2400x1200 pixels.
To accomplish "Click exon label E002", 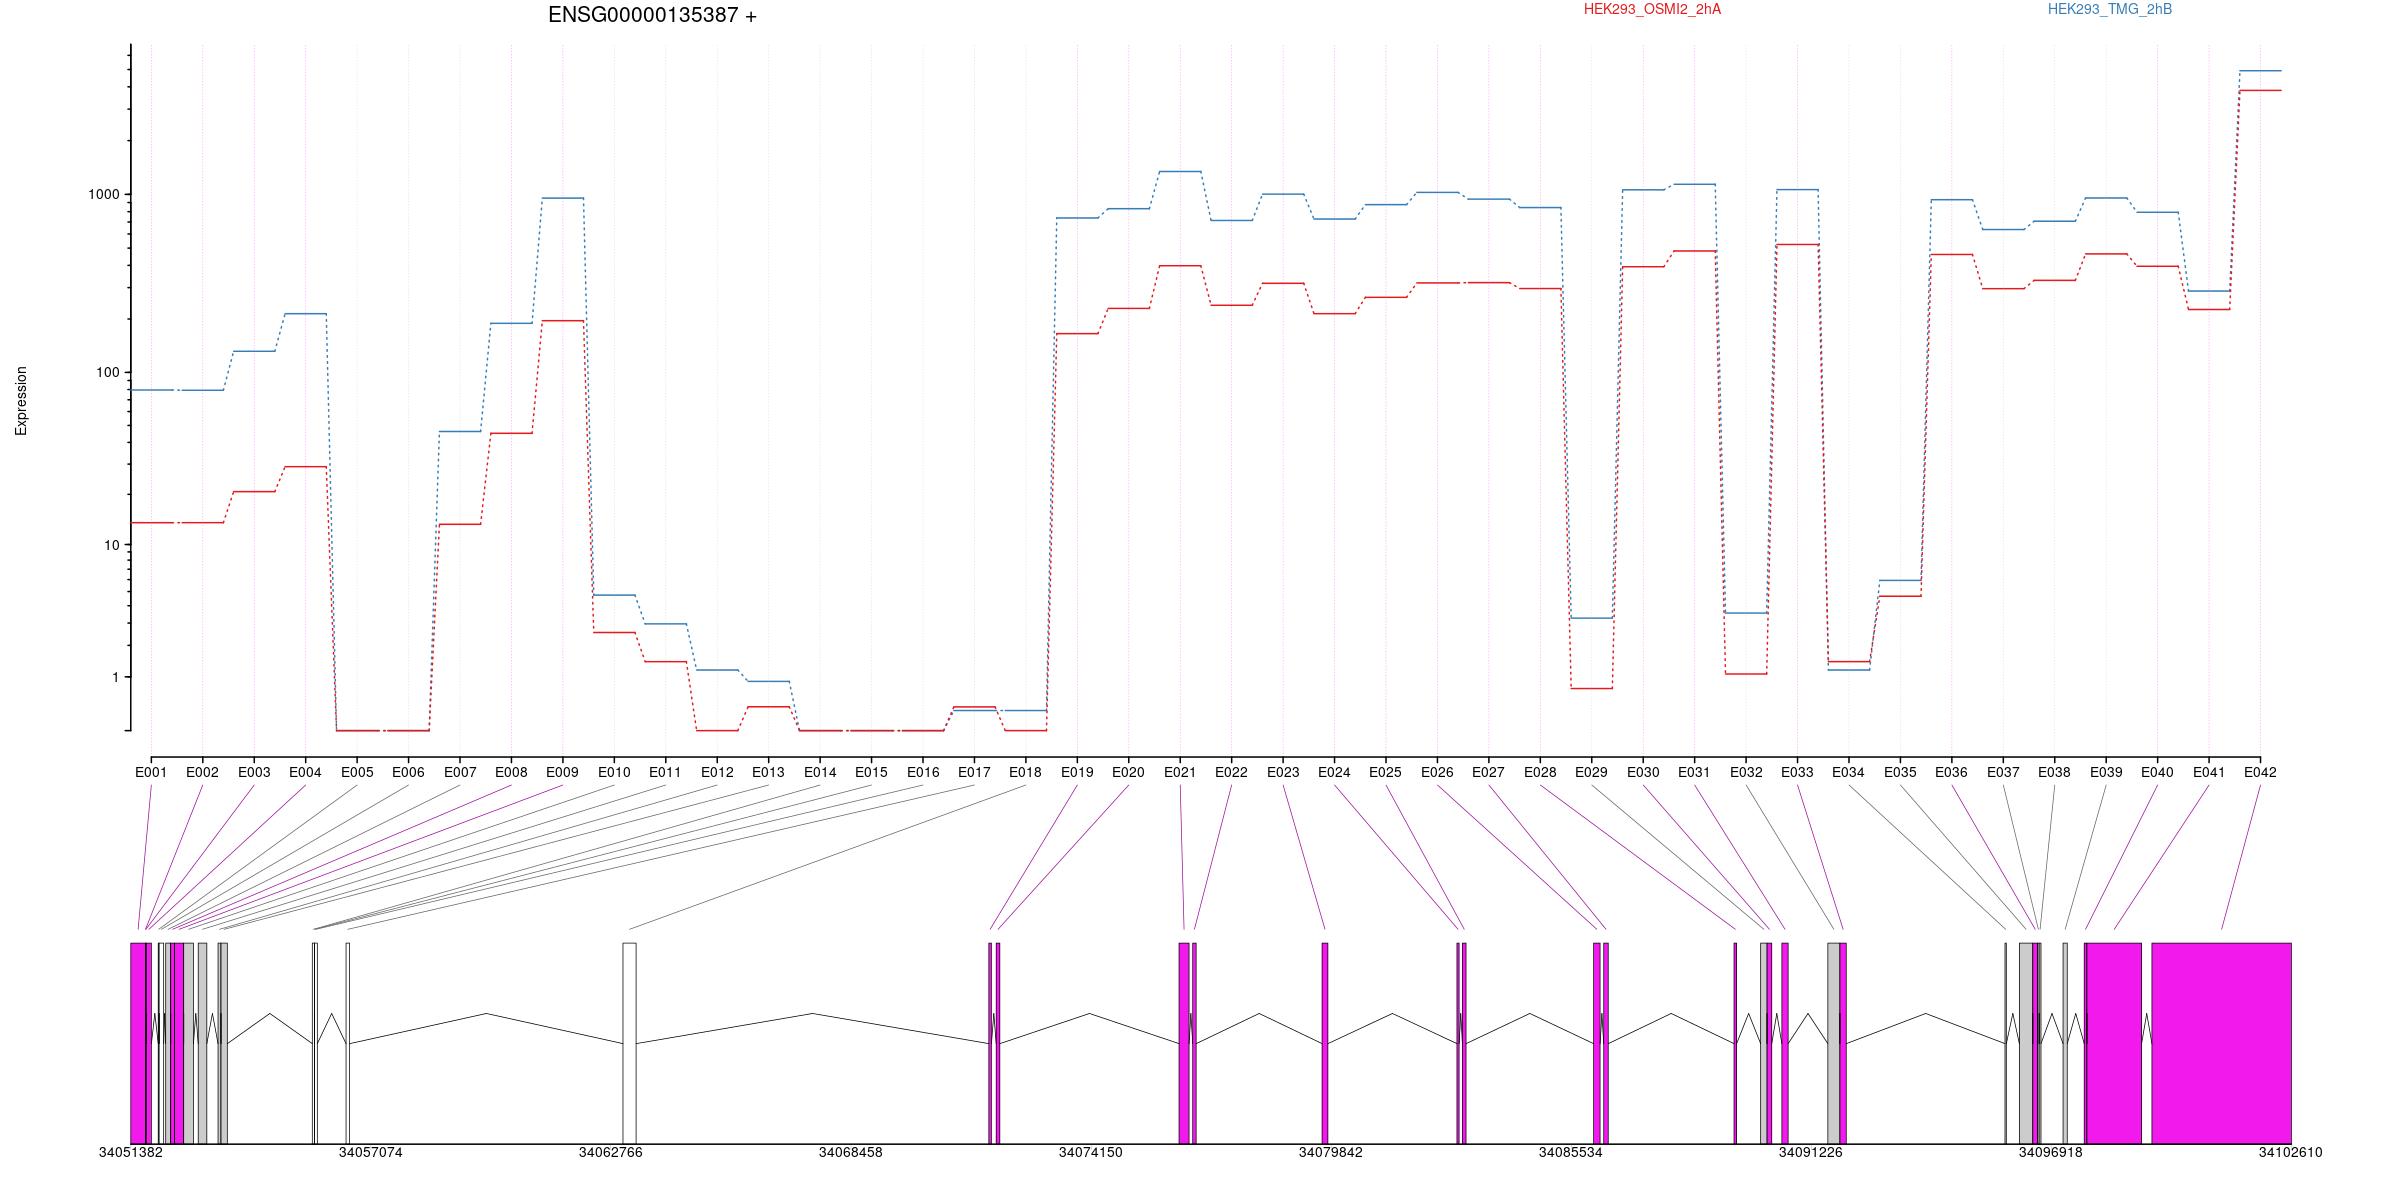I will 202,772.
